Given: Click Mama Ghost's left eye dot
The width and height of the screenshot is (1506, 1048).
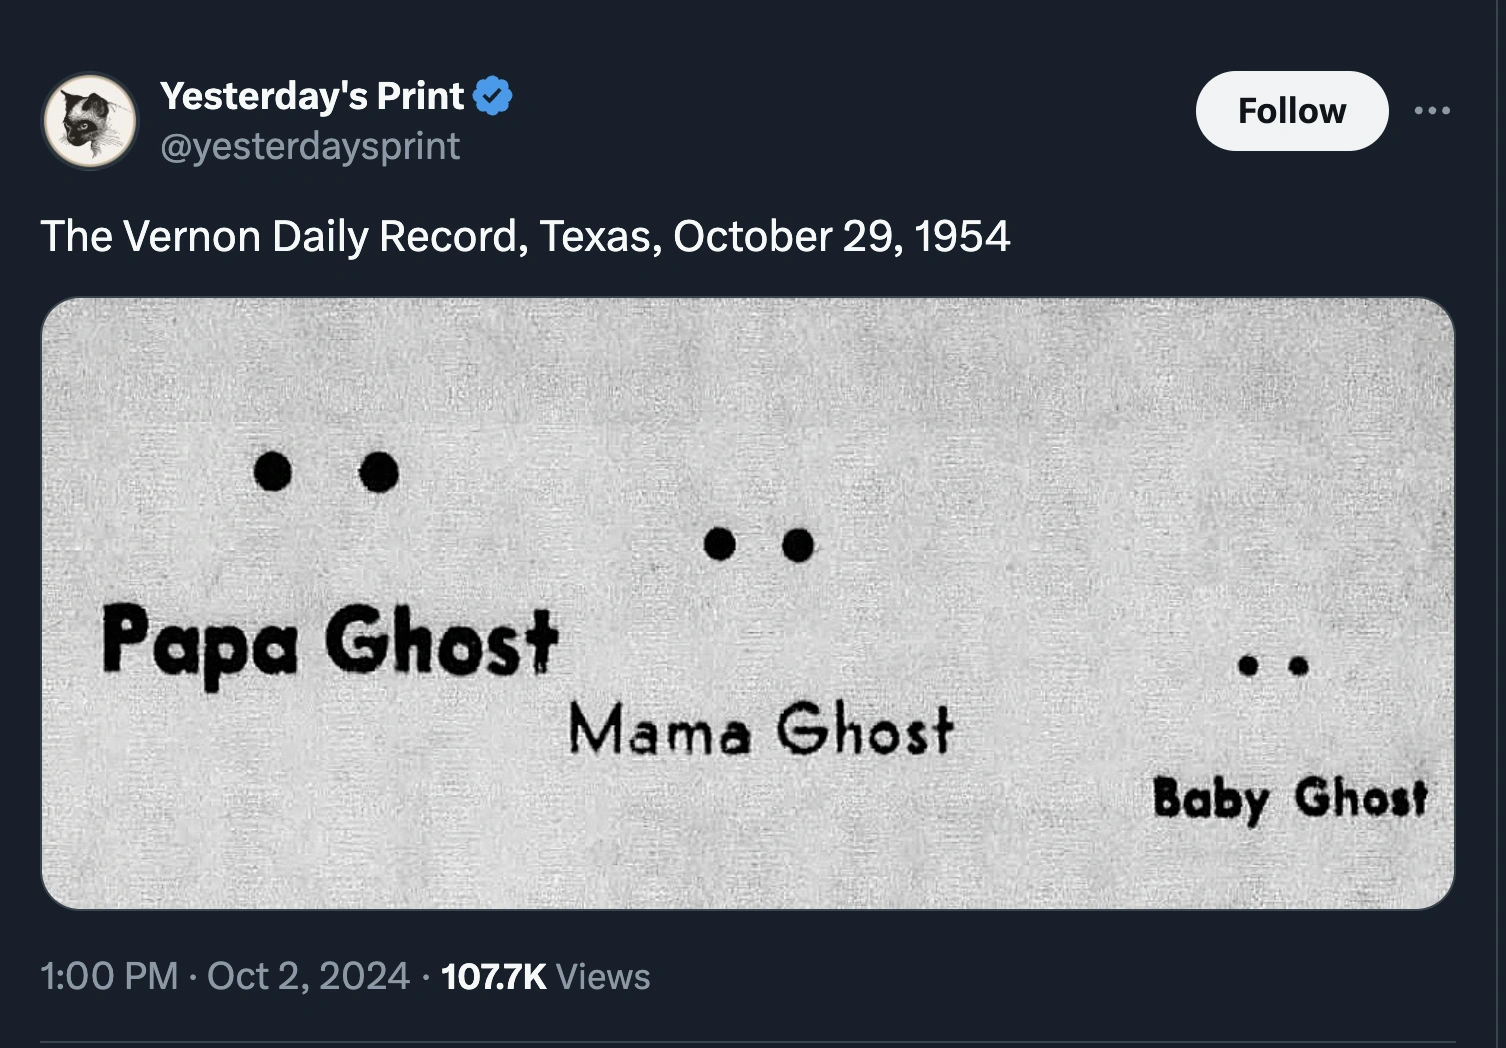Looking at the screenshot, I should pyautogui.click(x=720, y=544).
